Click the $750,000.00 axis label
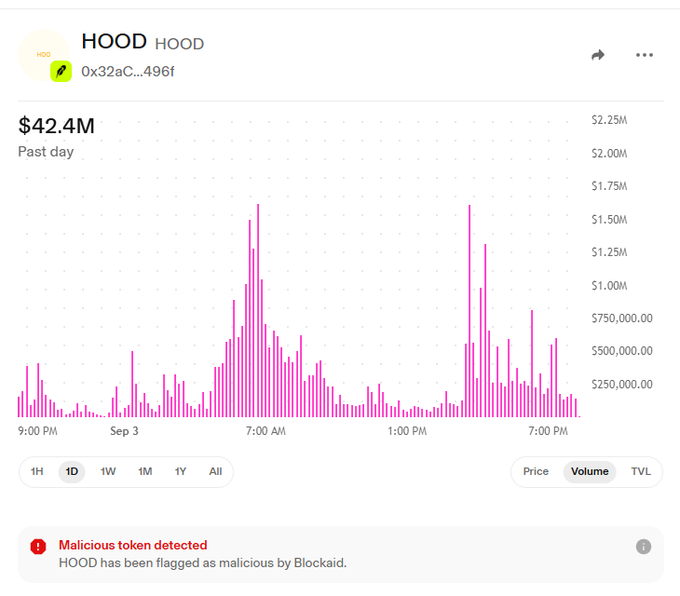 coord(622,318)
